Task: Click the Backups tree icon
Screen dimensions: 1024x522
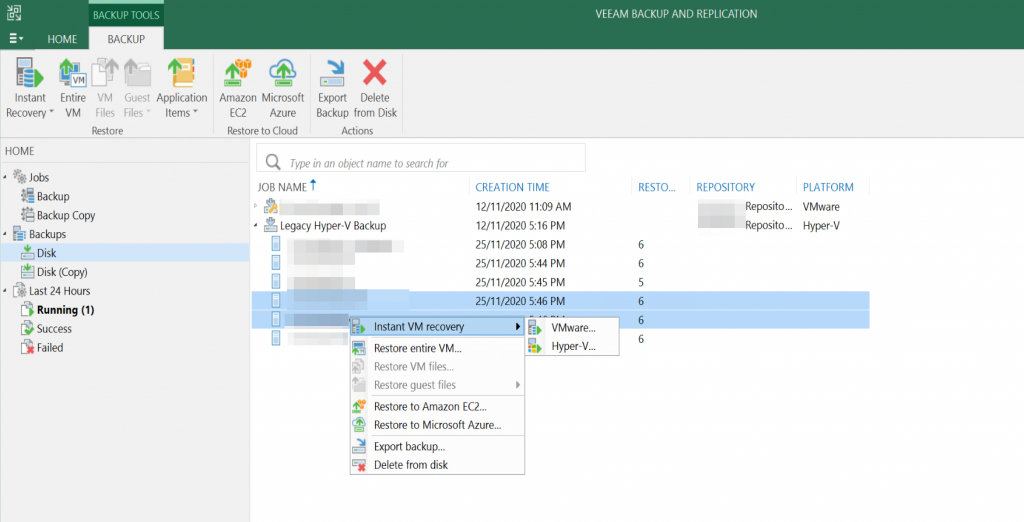Action: click(20, 233)
